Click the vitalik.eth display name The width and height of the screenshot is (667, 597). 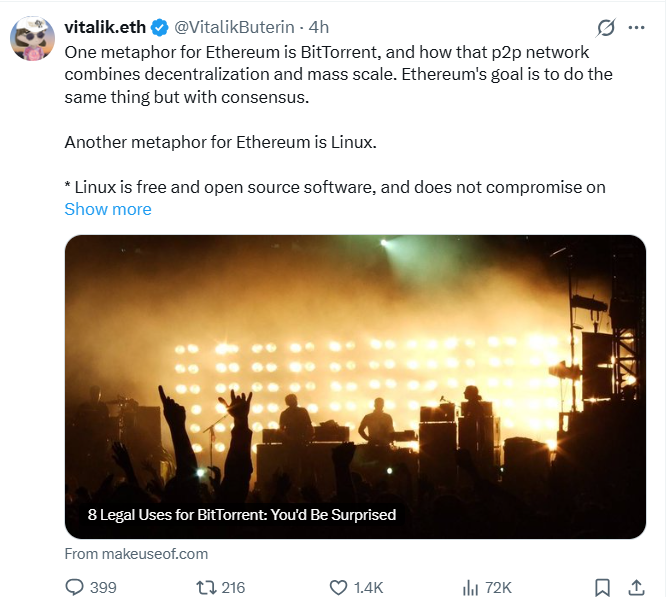pos(104,28)
